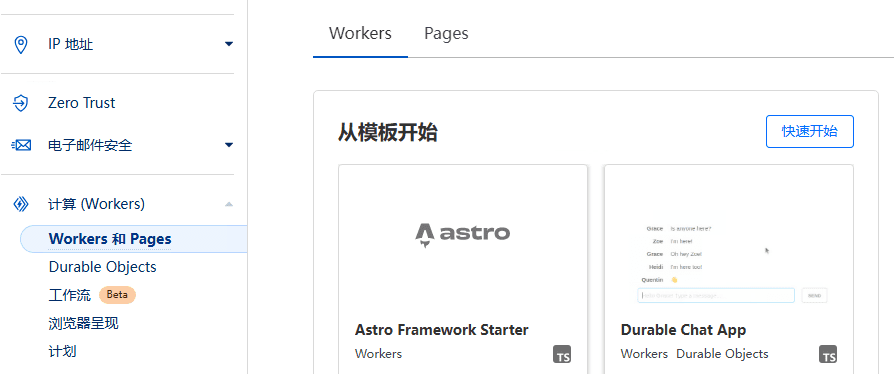Switch to the Workers tab
The width and height of the screenshot is (894, 374).
pyautogui.click(x=360, y=33)
